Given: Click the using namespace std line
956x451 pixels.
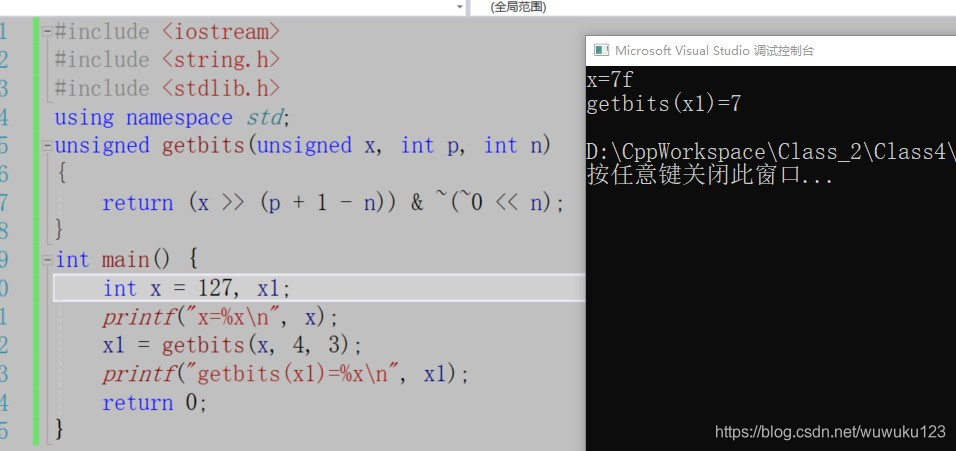Looking at the screenshot, I should (x=172, y=117).
